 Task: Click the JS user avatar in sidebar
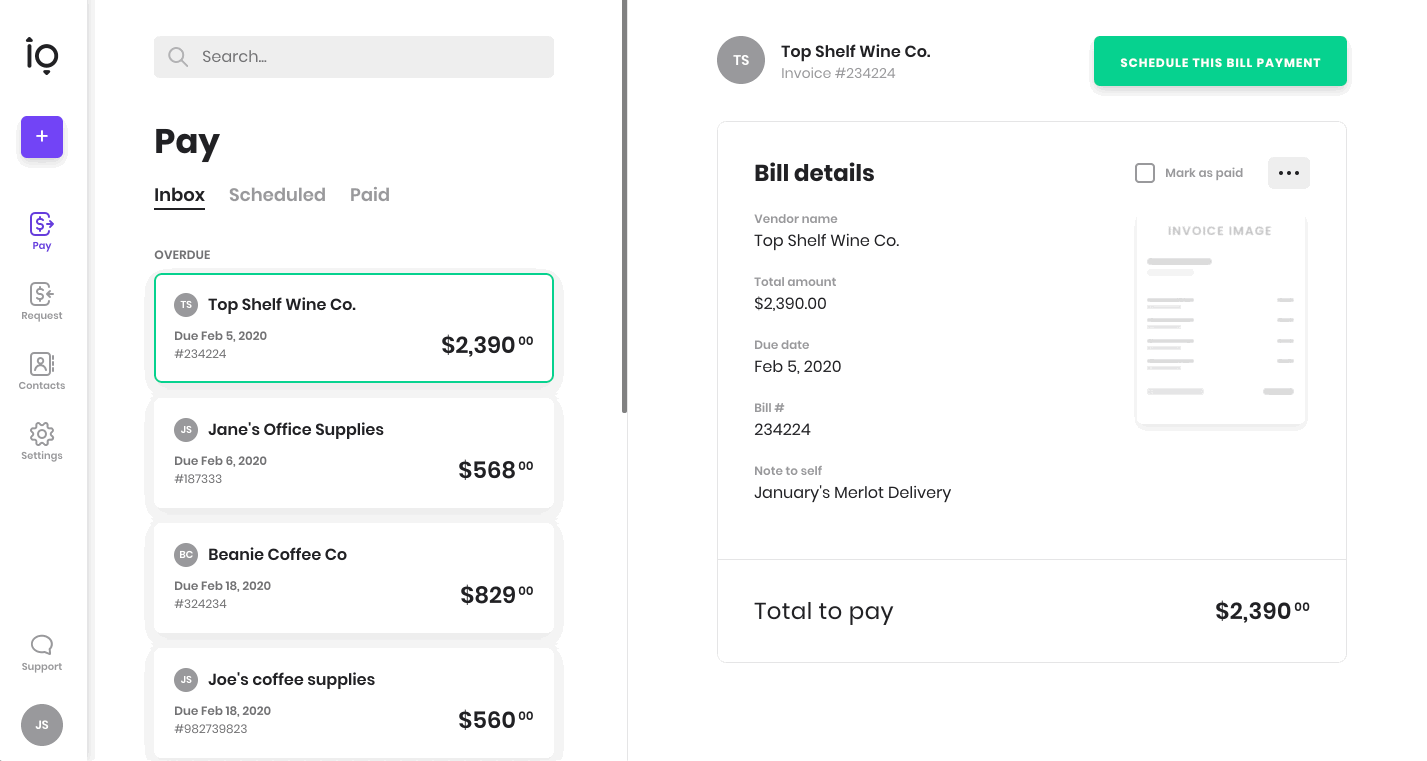42,725
